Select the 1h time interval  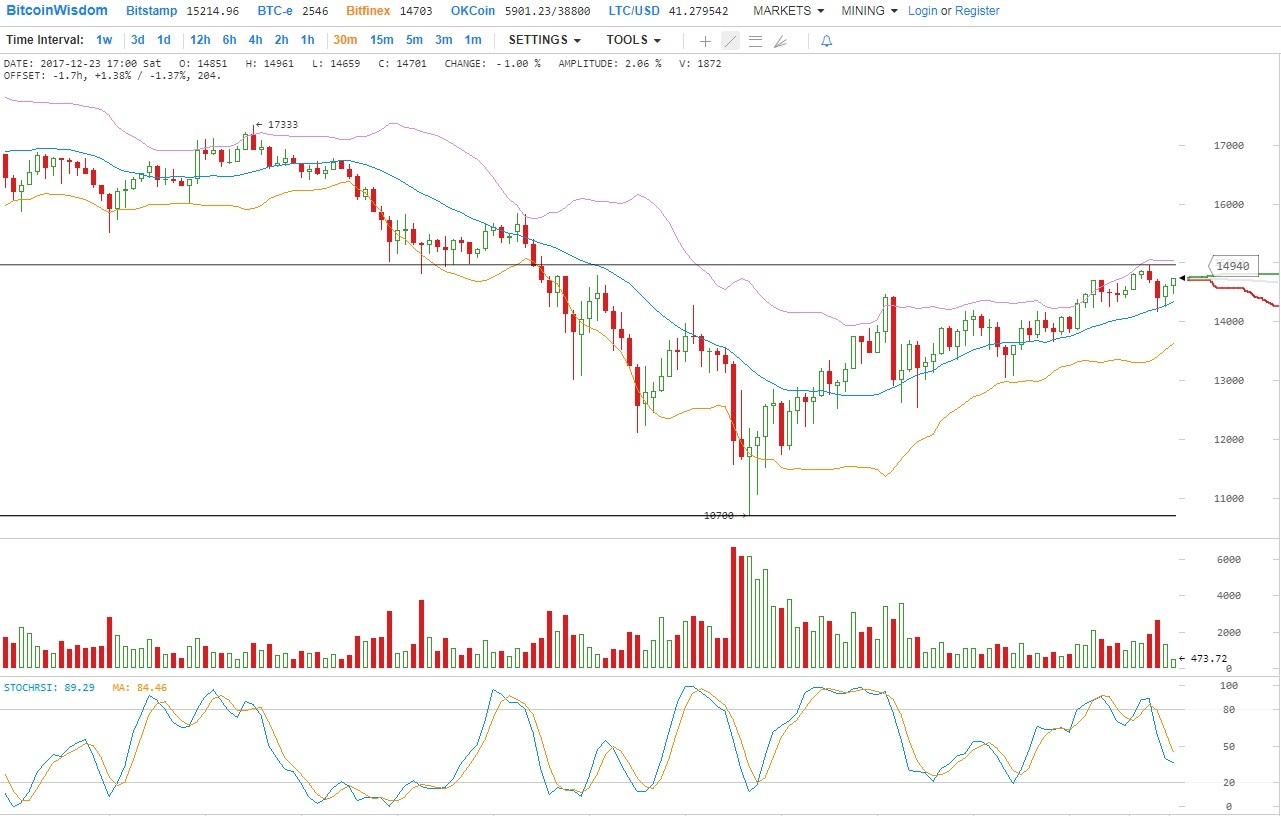(x=307, y=40)
